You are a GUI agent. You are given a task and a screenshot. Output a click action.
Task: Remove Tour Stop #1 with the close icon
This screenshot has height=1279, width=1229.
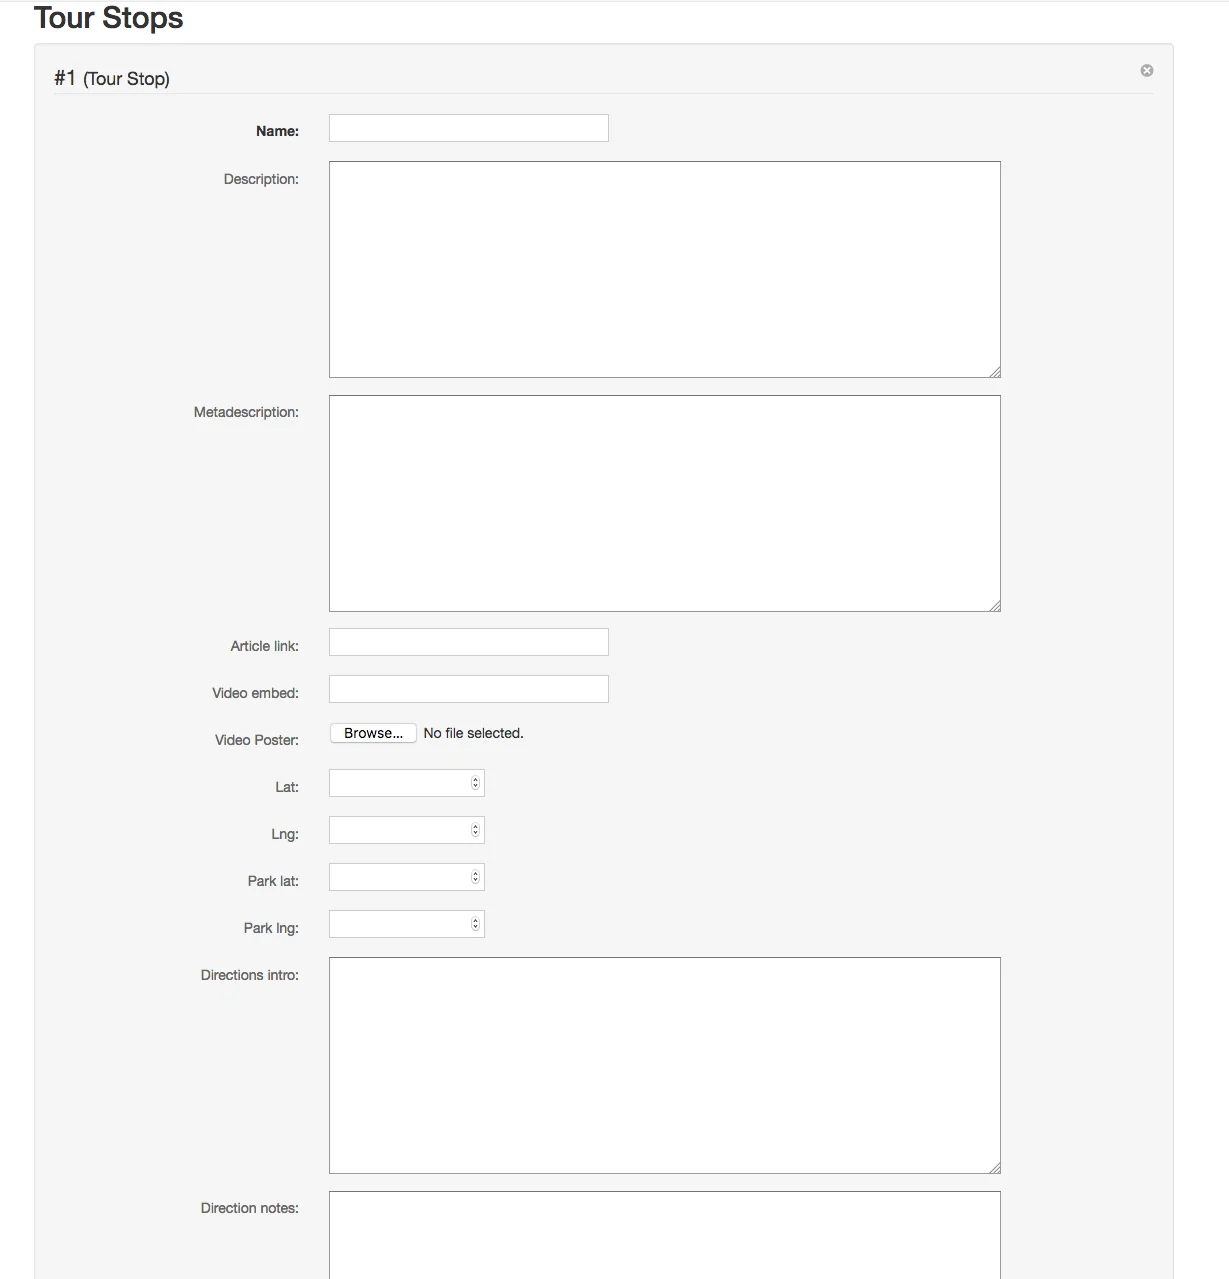click(1147, 70)
